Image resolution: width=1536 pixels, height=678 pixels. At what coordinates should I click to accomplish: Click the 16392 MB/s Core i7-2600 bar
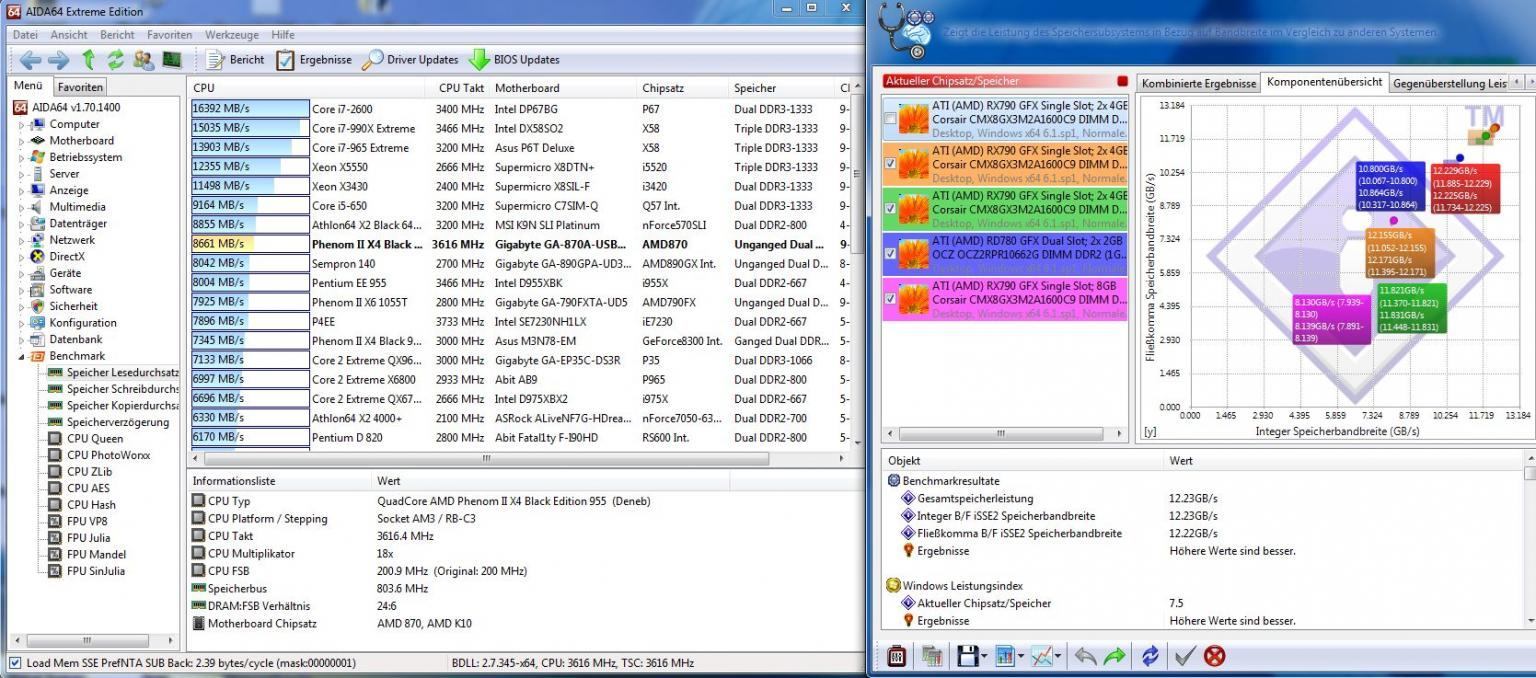(x=250, y=109)
